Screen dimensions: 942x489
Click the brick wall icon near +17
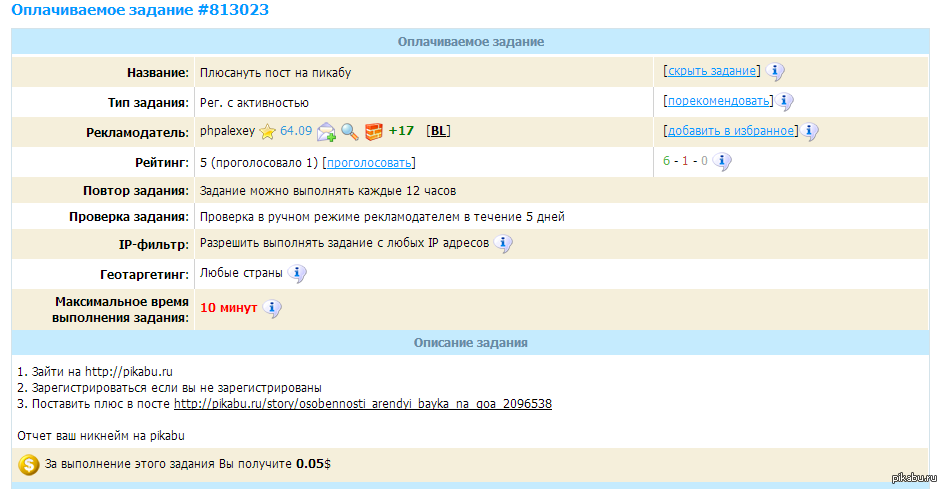pos(373,131)
